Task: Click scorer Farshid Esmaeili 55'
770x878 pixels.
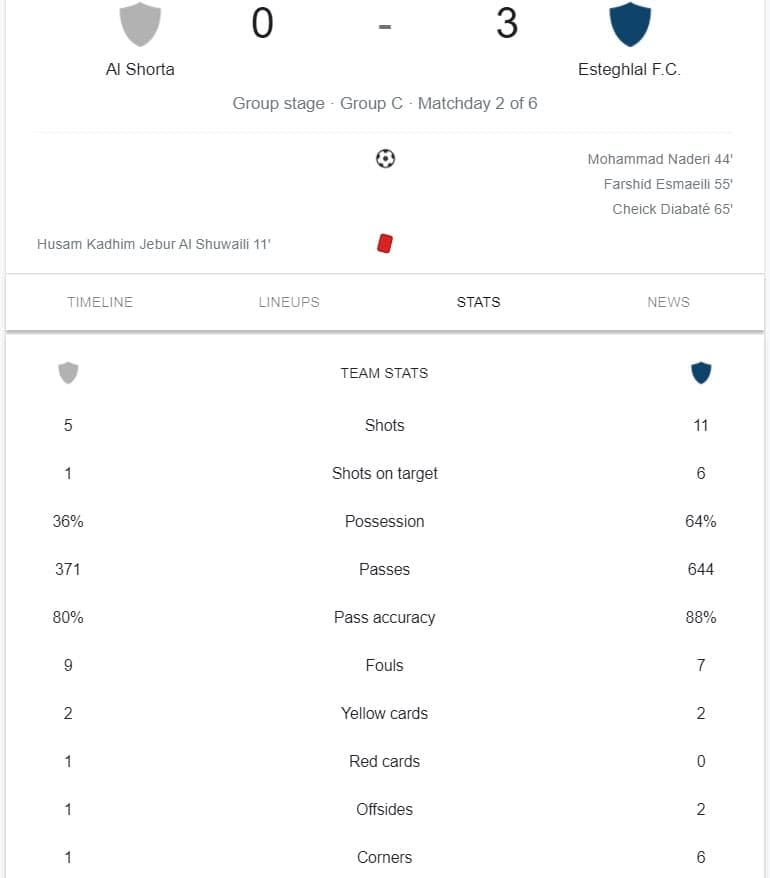Action: (x=668, y=184)
